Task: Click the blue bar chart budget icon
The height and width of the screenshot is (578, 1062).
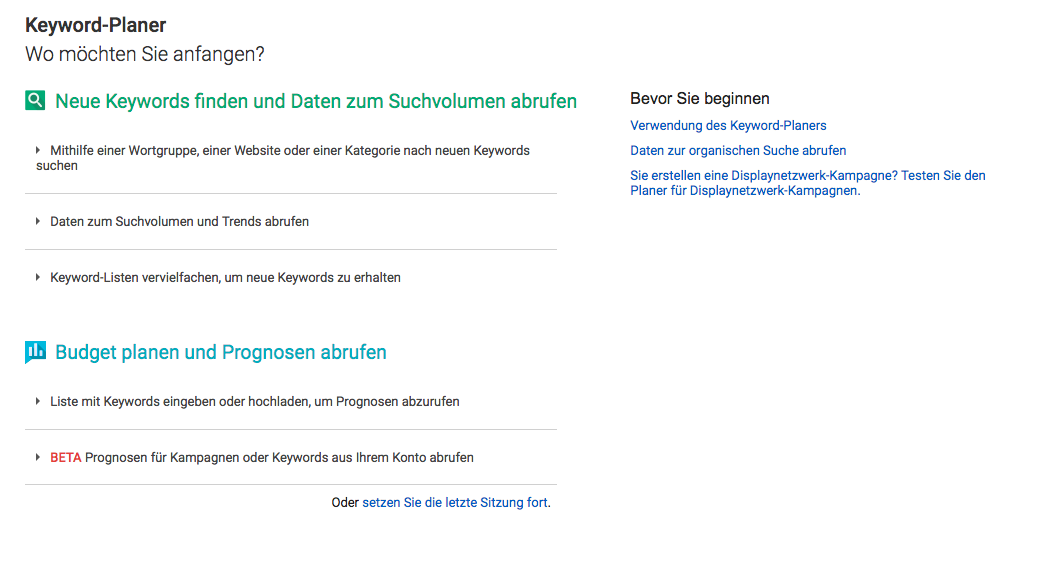Action: click(x=35, y=352)
